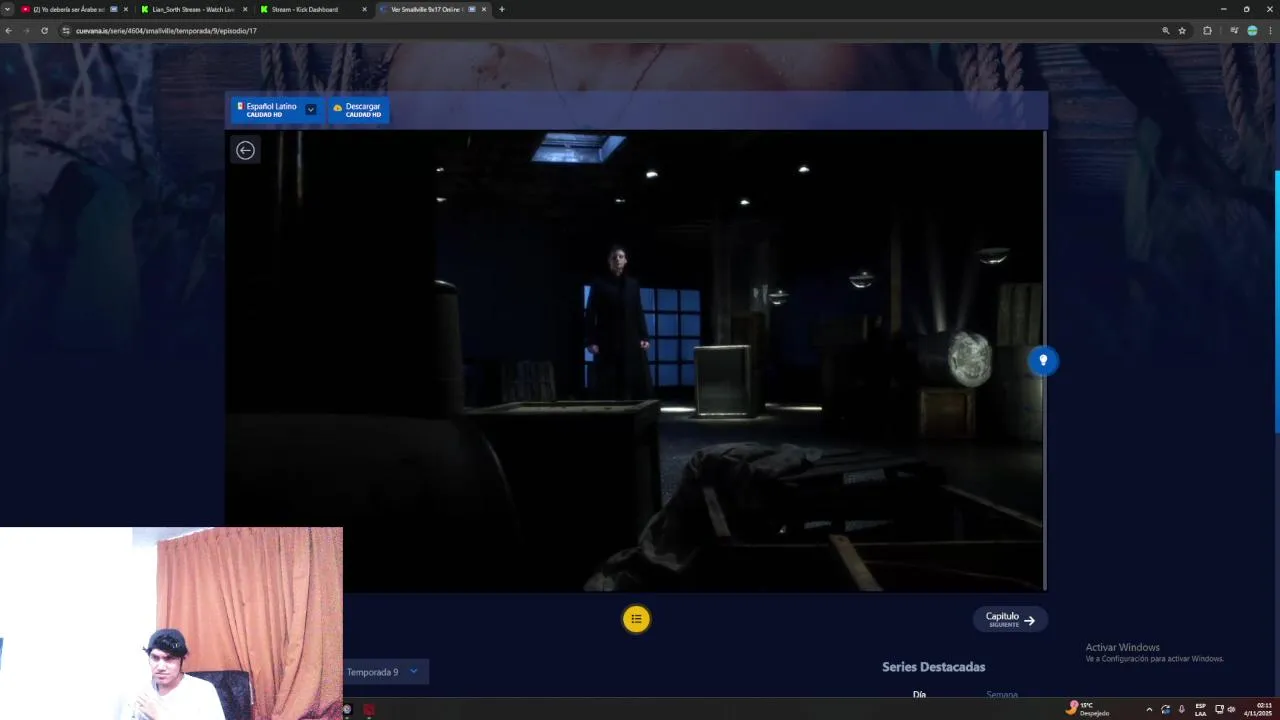
Task: Go back using the circular arrow in player
Action: [245, 150]
